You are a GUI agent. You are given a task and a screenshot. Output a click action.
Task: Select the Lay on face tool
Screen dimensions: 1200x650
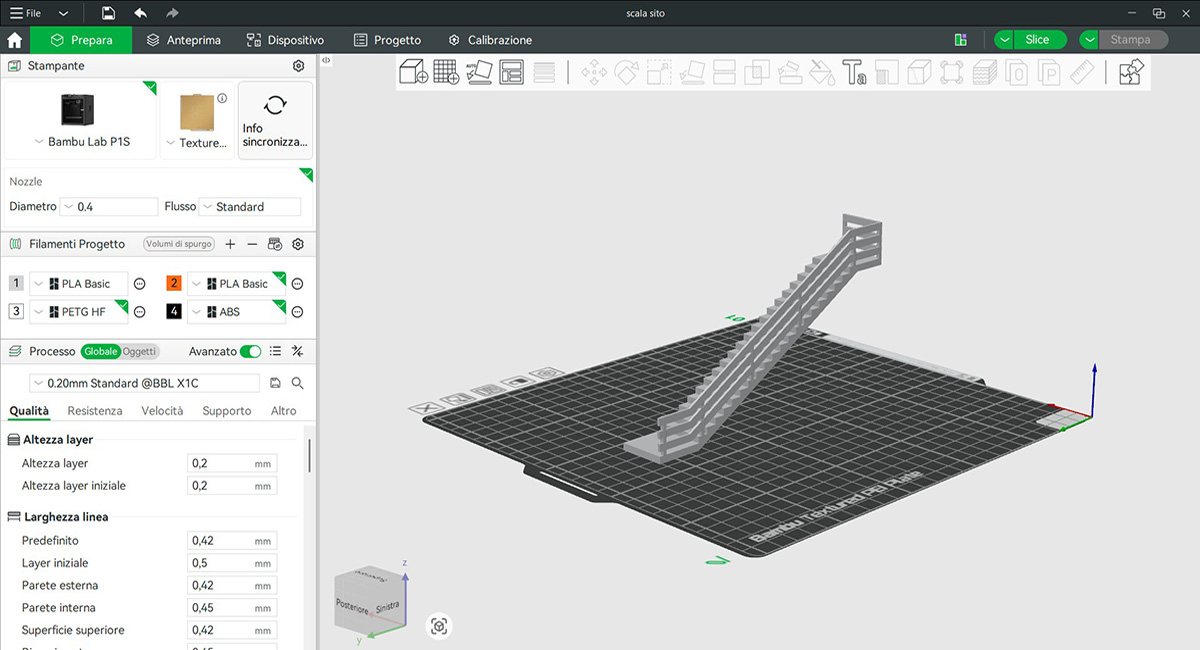(x=692, y=72)
